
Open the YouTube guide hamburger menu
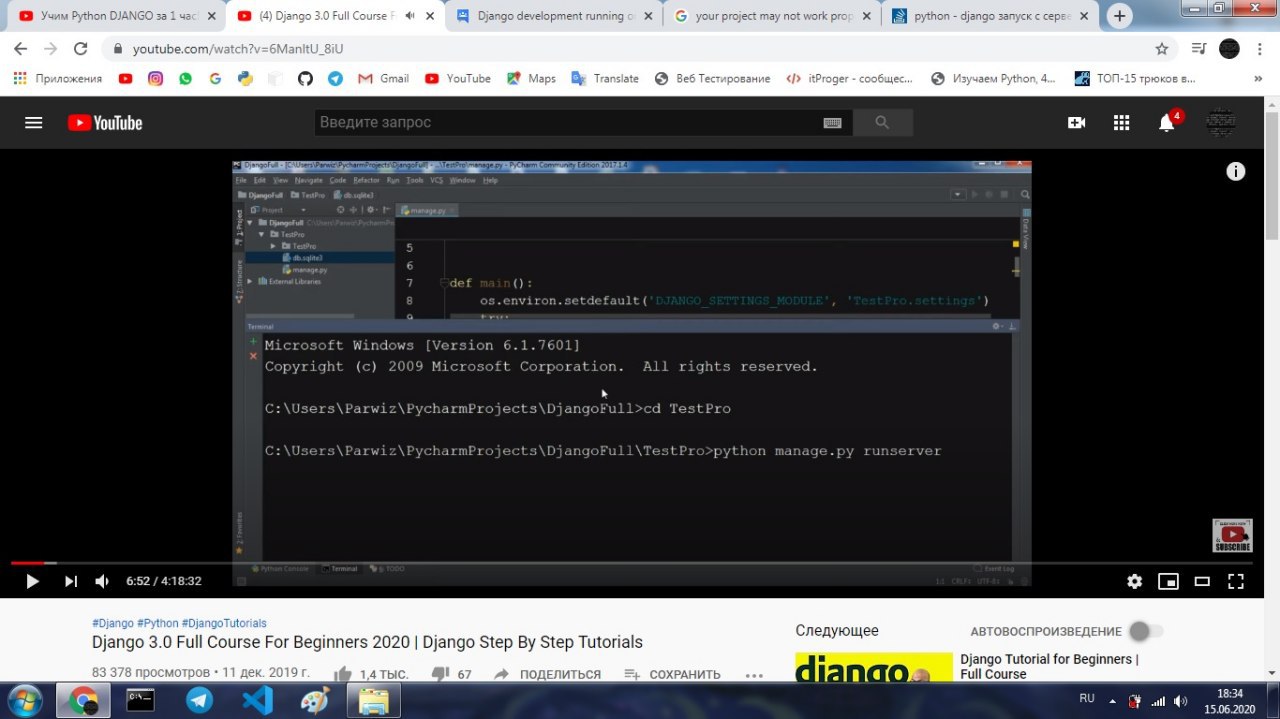(34, 123)
